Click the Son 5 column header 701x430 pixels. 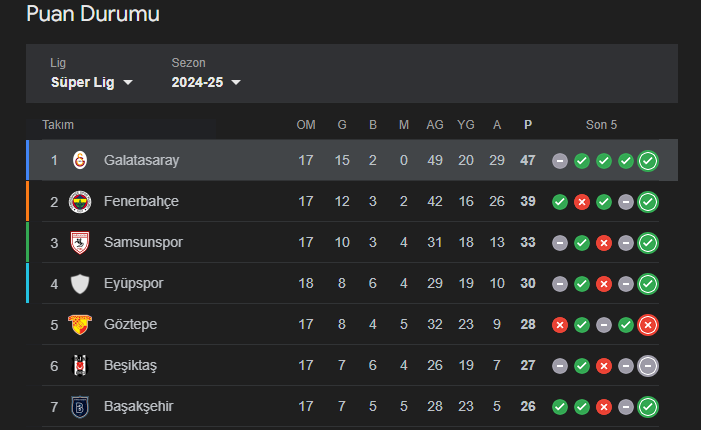[601, 125]
